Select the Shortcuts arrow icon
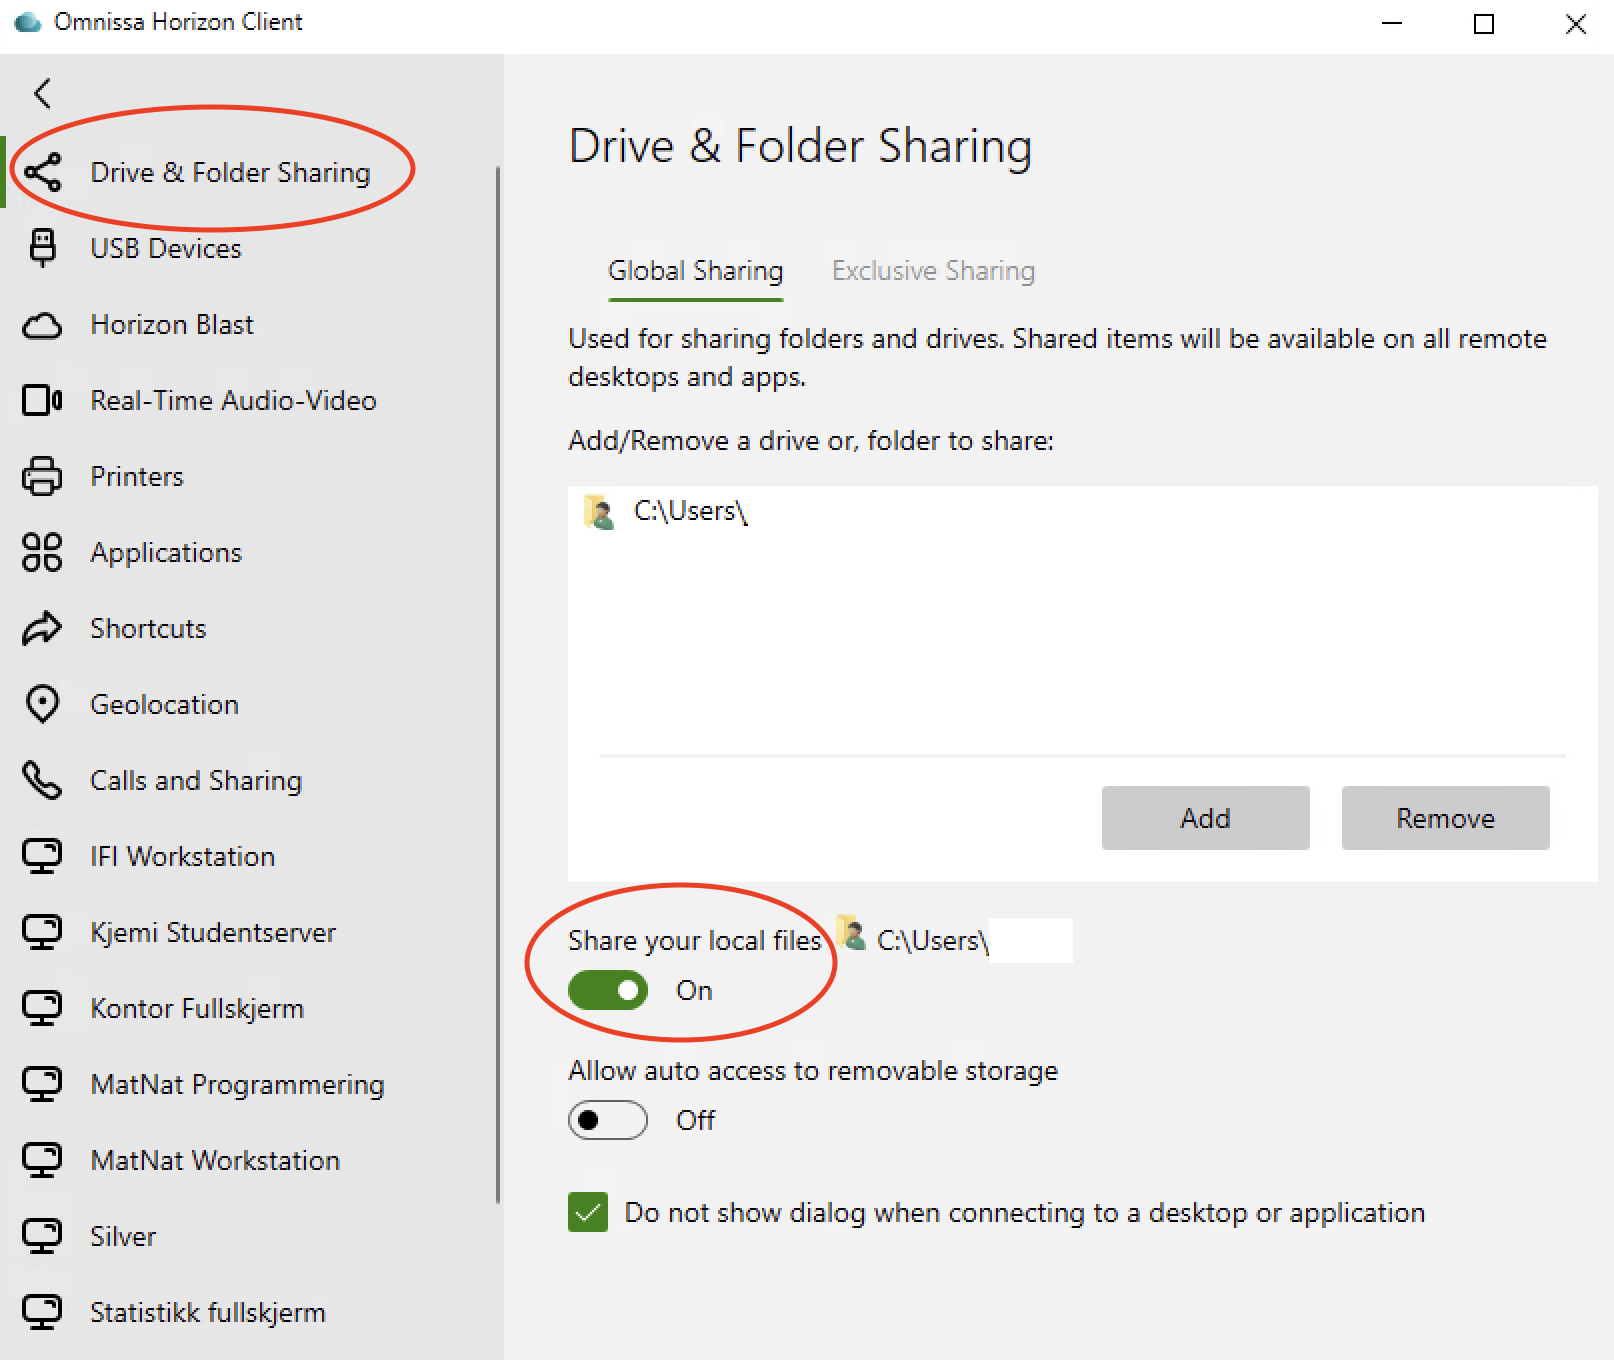Screen dimensions: 1614x1360 click(42, 628)
